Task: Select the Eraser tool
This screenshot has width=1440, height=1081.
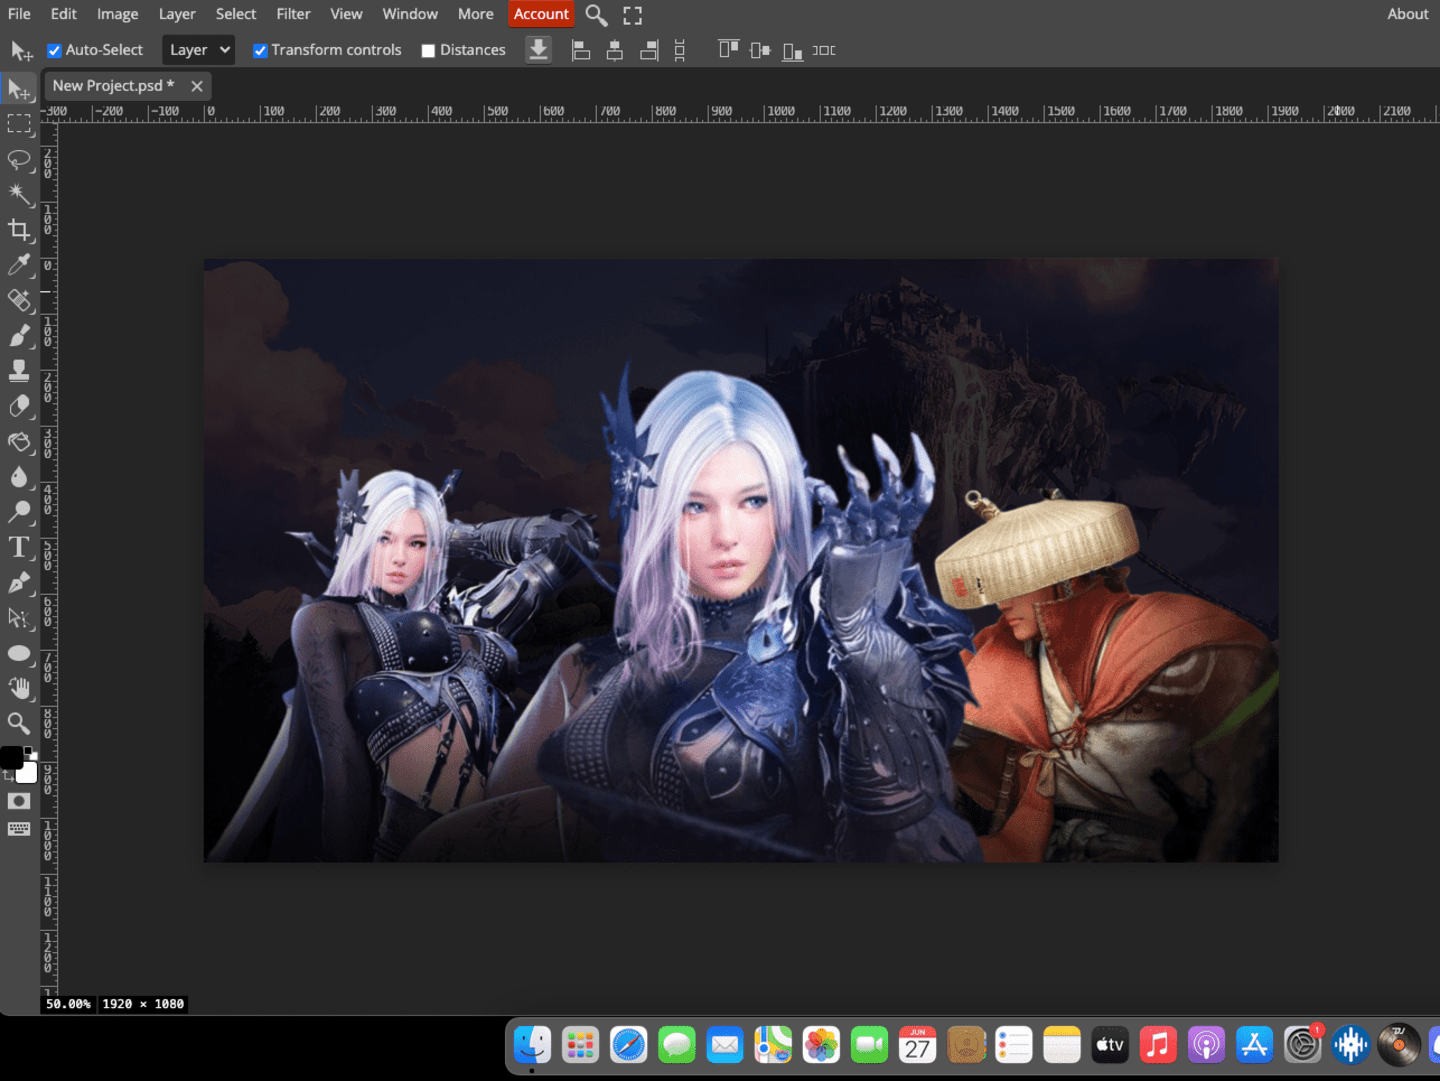Action: click(x=19, y=406)
